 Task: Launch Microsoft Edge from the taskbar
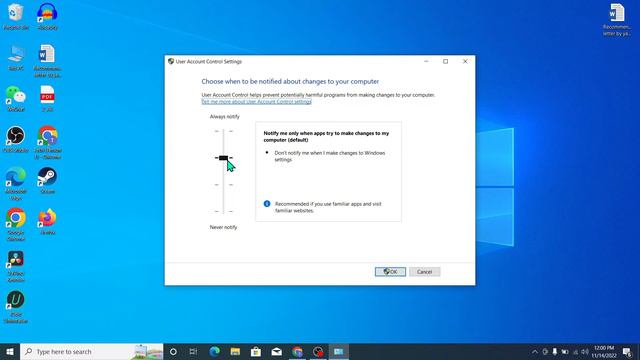pos(214,351)
